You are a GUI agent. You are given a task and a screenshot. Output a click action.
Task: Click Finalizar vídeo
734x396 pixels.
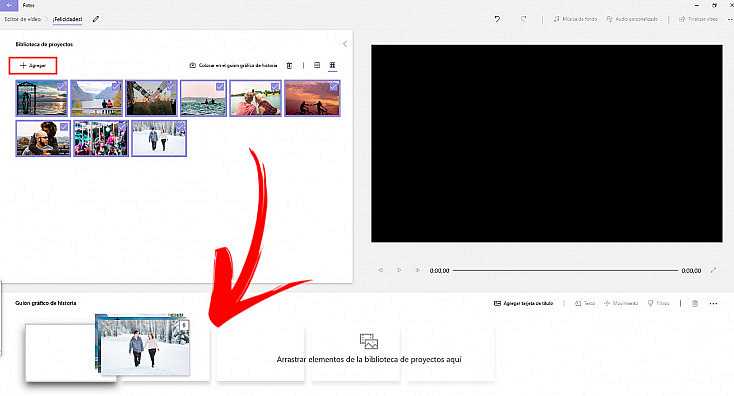(698, 19)
